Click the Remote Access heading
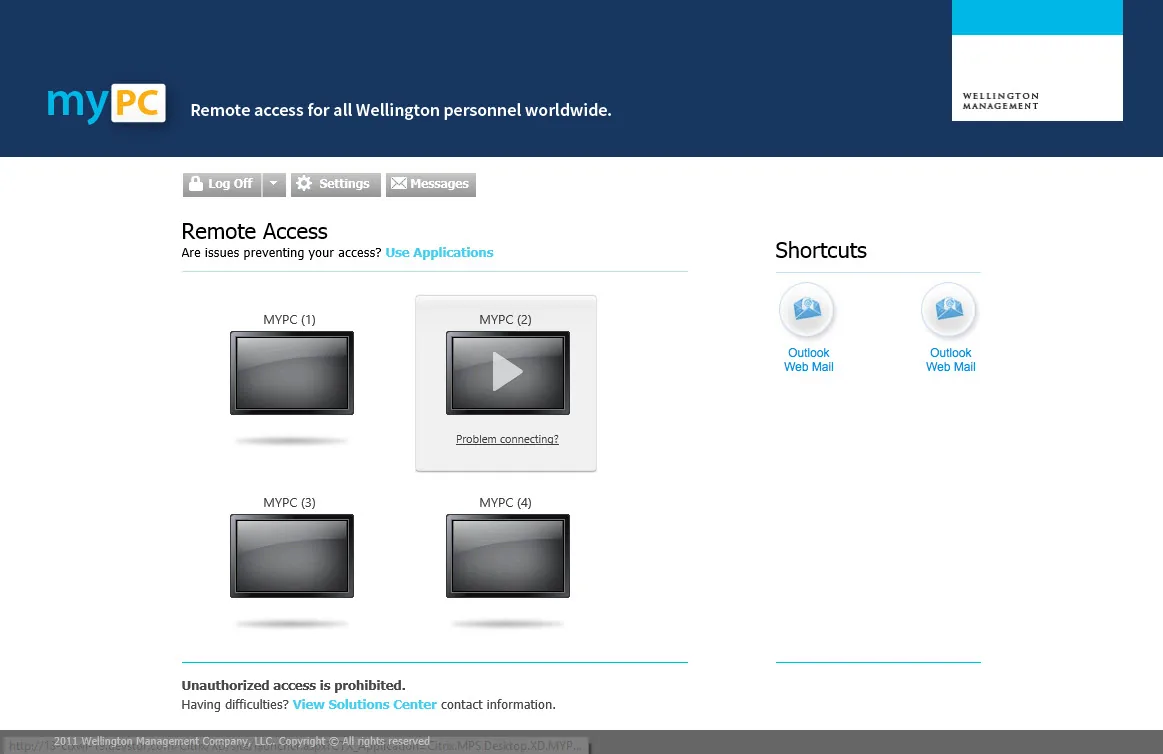1163x754 pixels. [254, 231]
